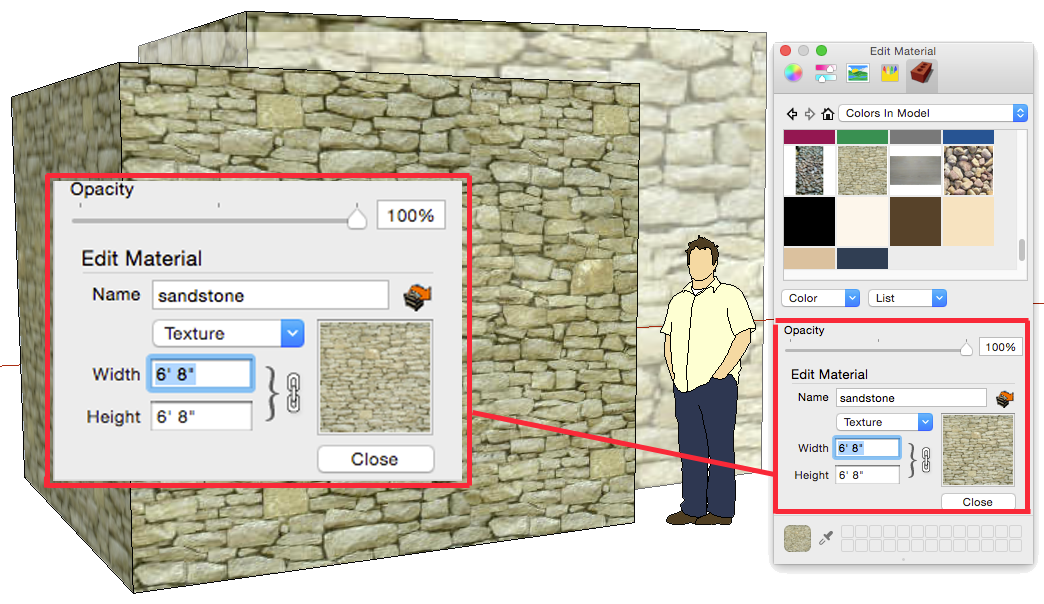Viewport: 1044px width, 604px height.
Task: Switch to the Color Sliders picker
Action: (x=826, y=73)
